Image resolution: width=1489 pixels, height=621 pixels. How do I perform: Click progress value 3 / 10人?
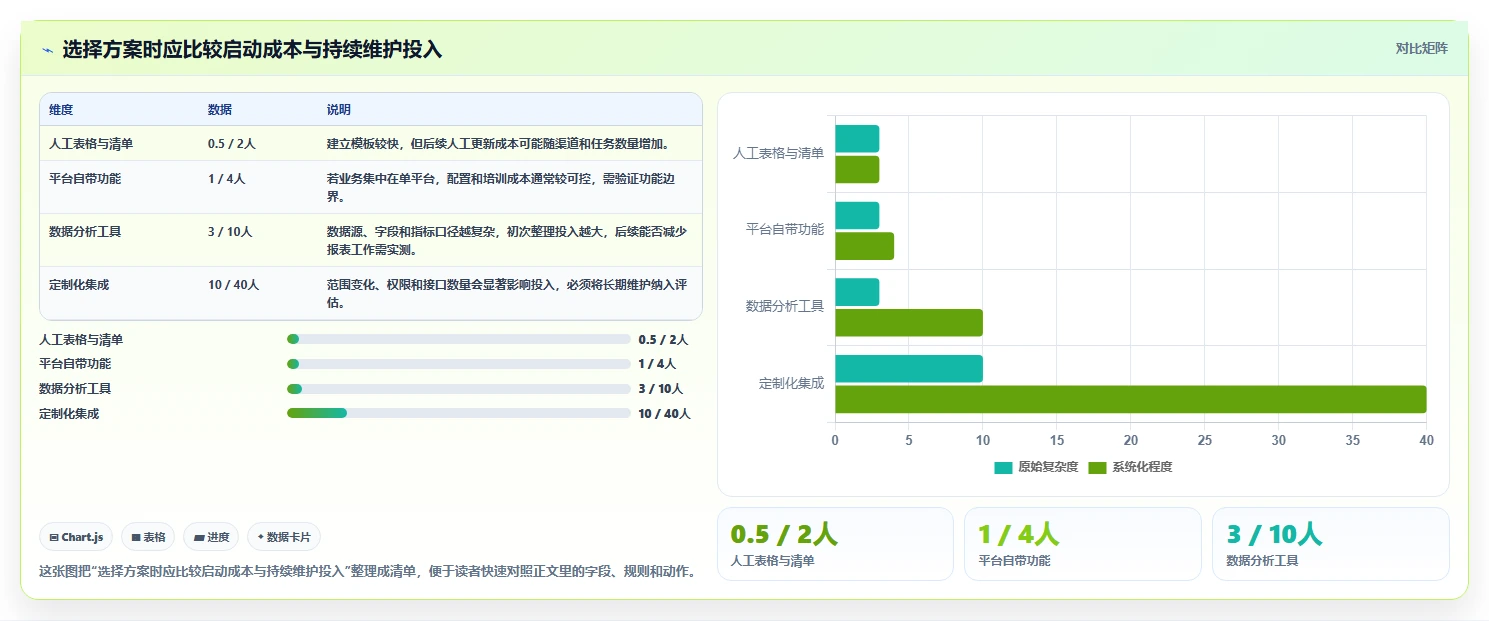661,389
